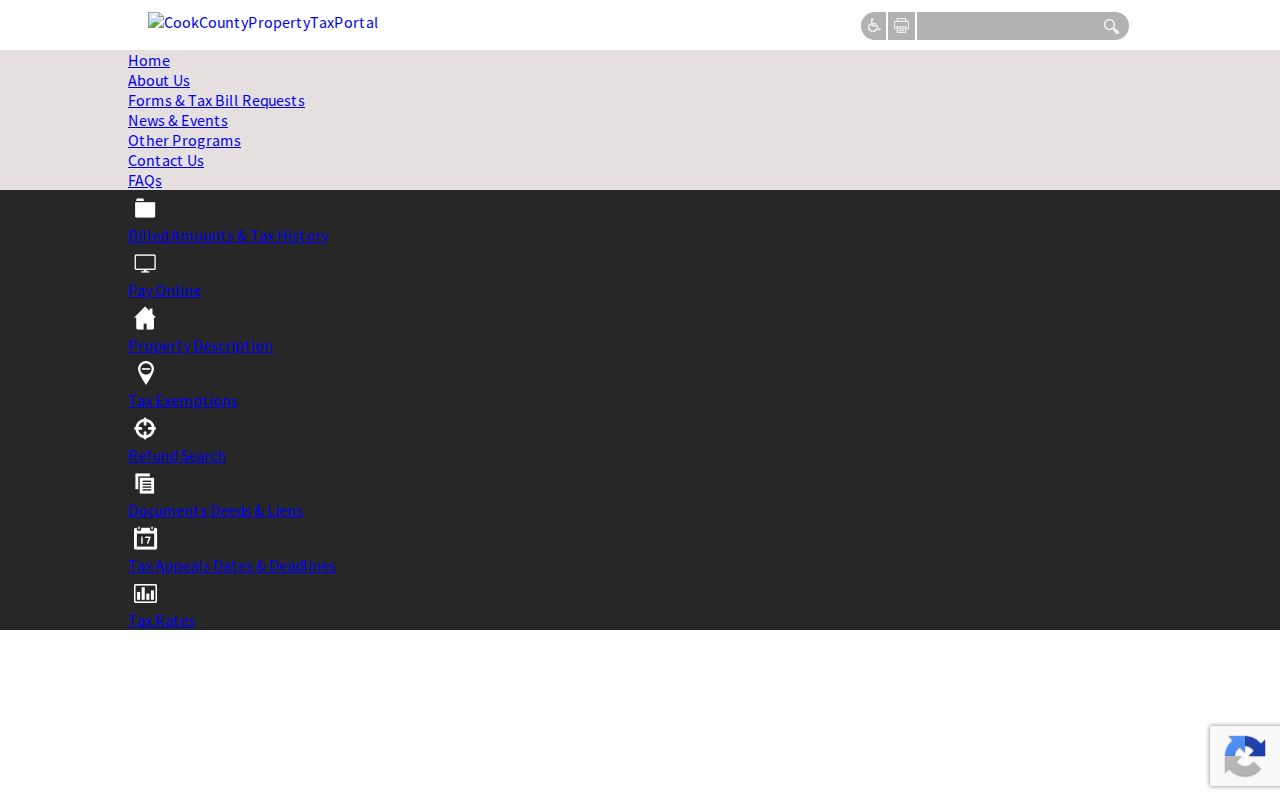Open the Home menu link

coord(149,60)
